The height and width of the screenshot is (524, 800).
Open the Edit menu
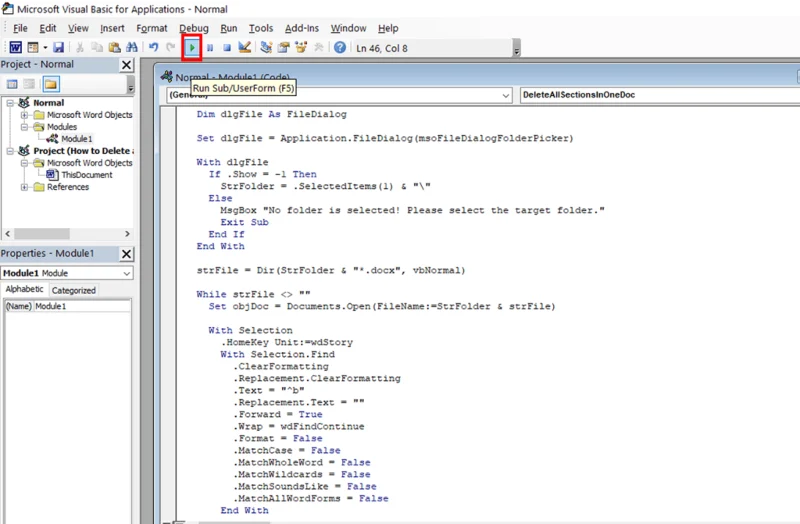coord(48,28)
